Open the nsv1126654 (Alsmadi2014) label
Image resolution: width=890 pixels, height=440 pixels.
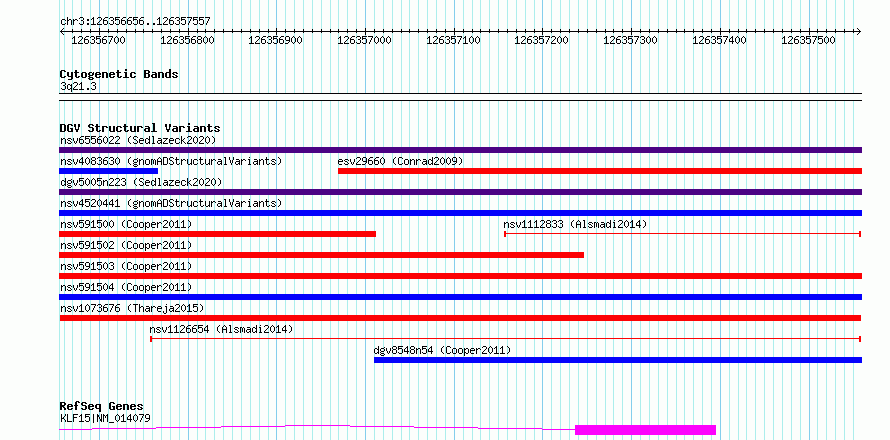coord(221,329)
